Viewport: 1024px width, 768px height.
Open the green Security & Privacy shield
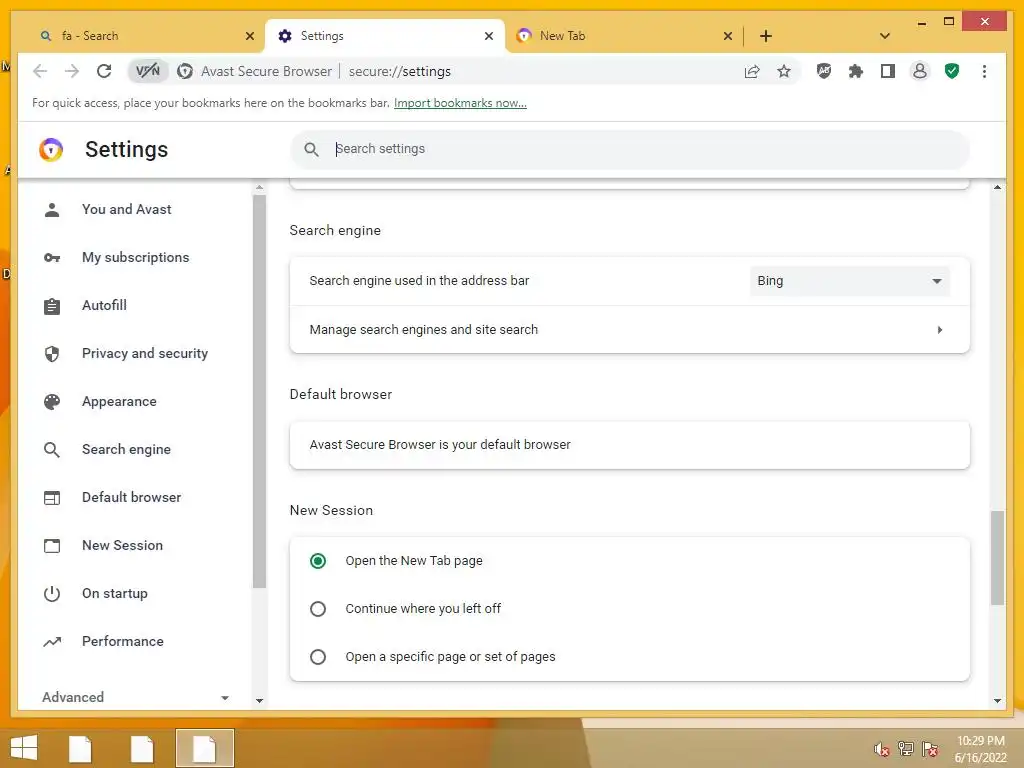952,71
